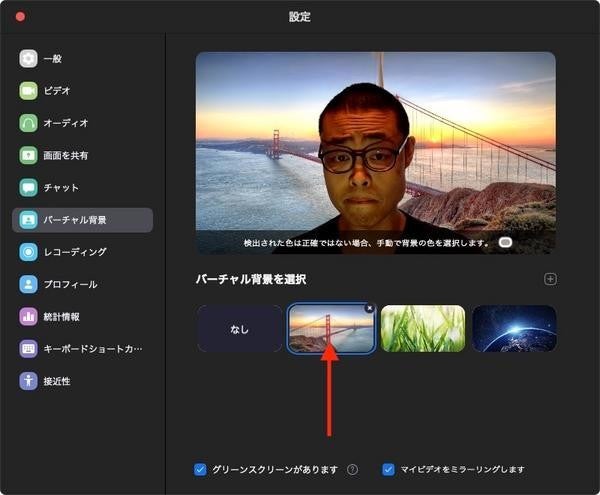Select なし background option
Screen dimensions: 600x495
(240, 329)
